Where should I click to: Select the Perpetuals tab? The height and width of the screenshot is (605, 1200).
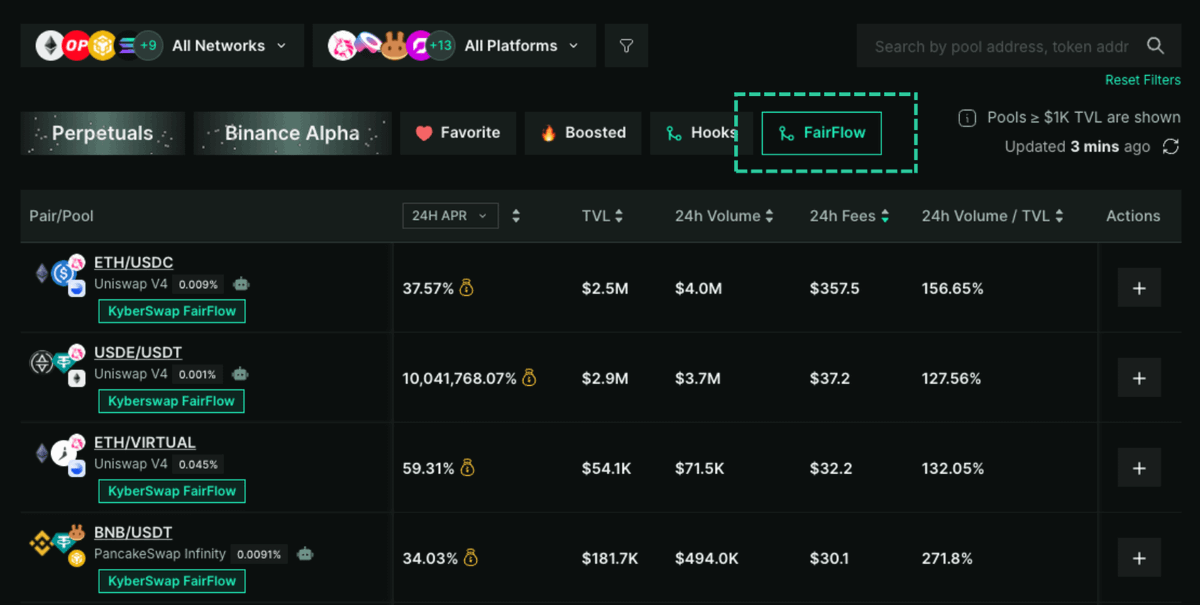(103, 133)
